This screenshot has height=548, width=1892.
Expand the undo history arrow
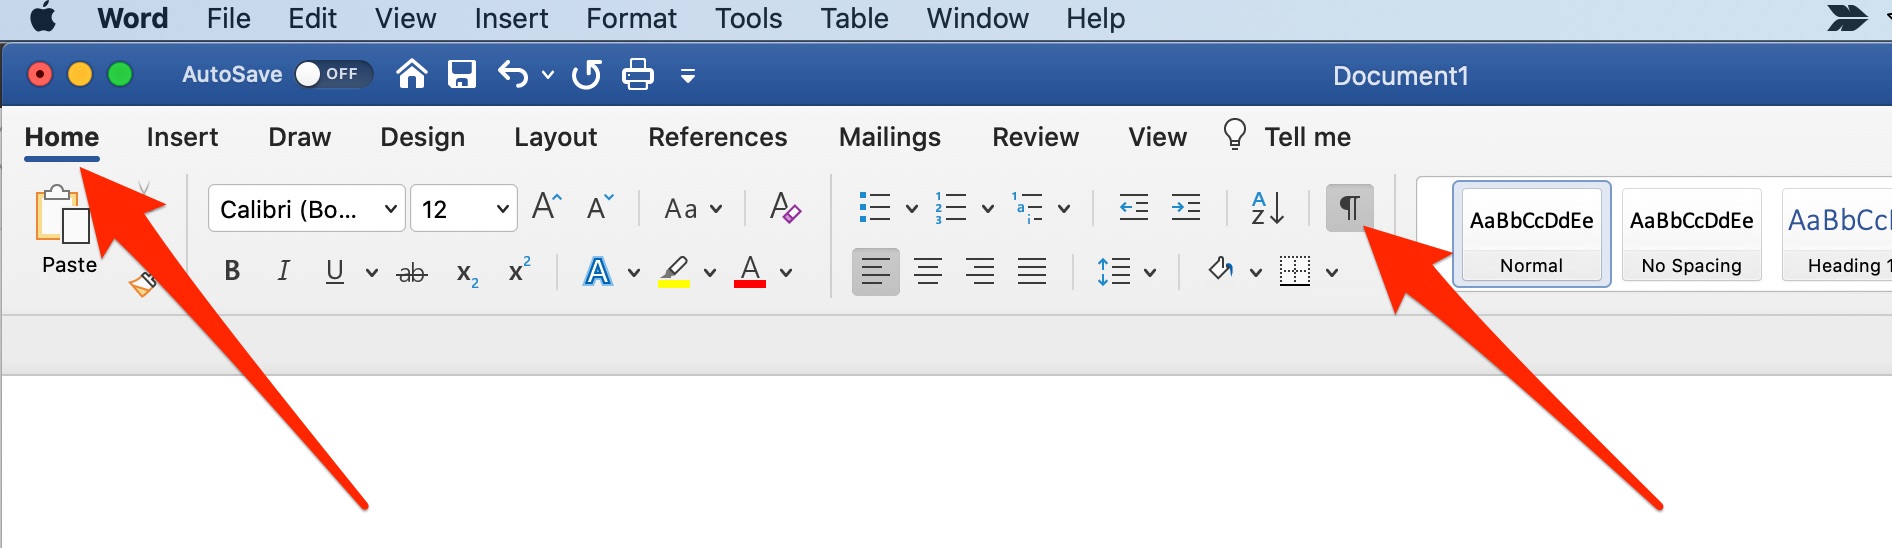547,75
